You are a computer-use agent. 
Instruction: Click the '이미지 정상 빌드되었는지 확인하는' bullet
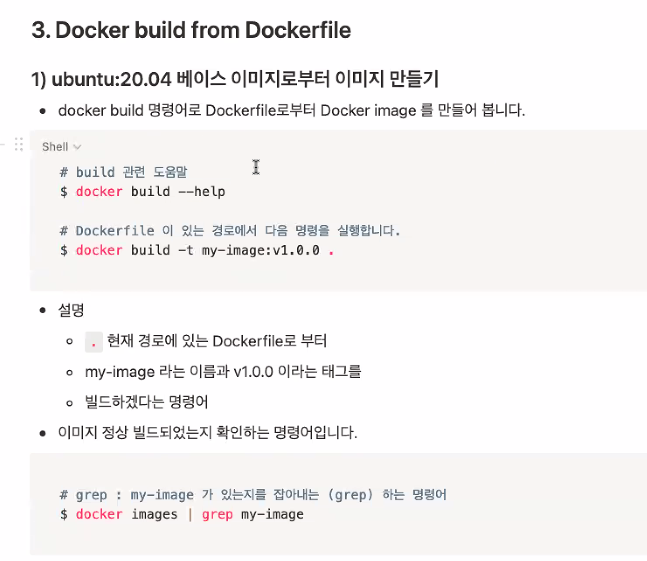tap(208, 433)
